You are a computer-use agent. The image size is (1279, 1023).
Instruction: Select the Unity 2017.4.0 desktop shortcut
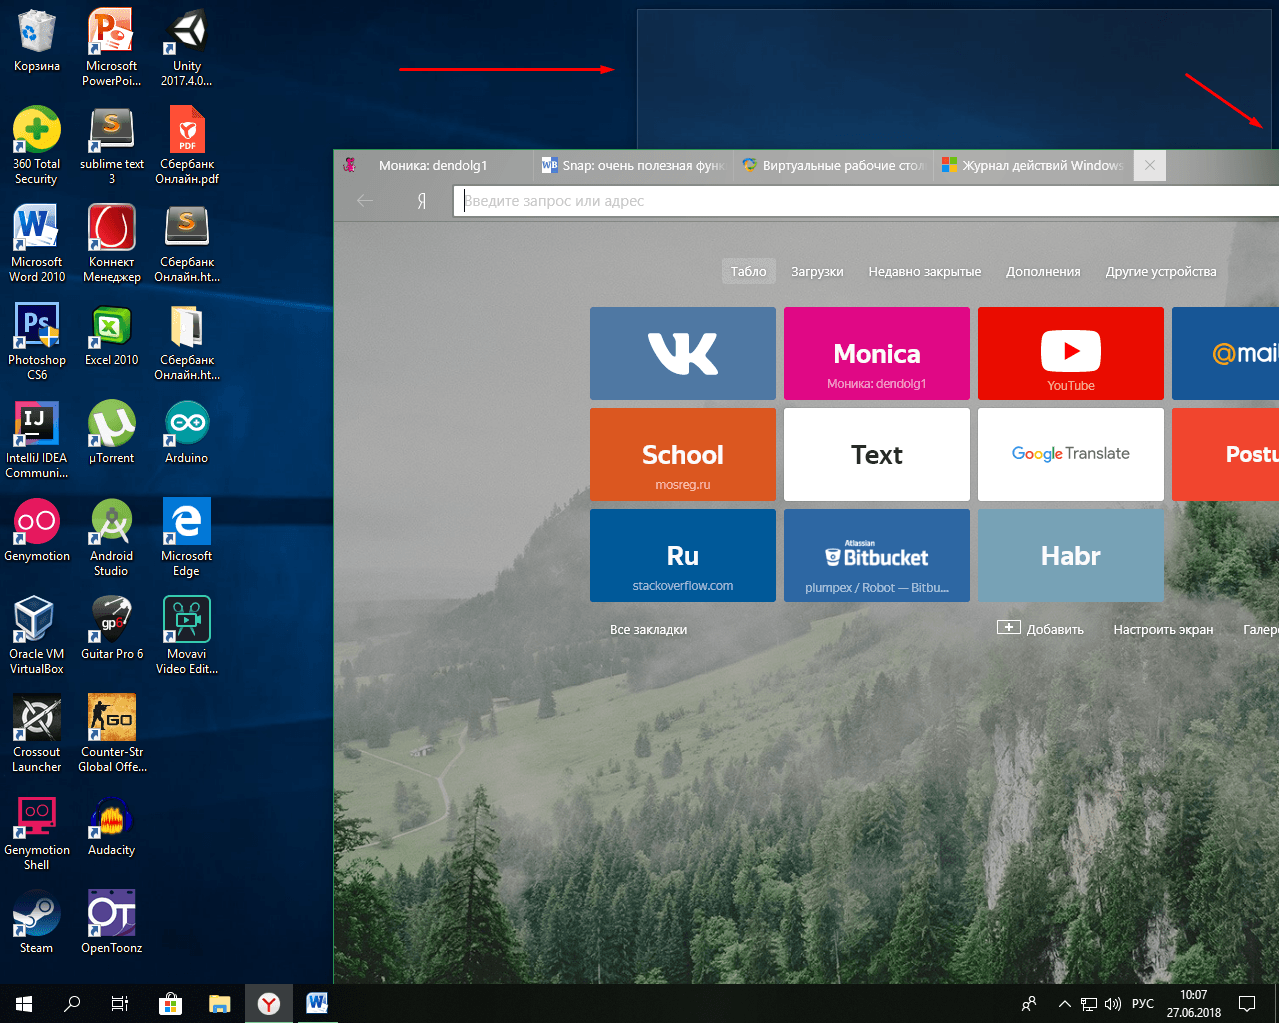pos(187,48)
